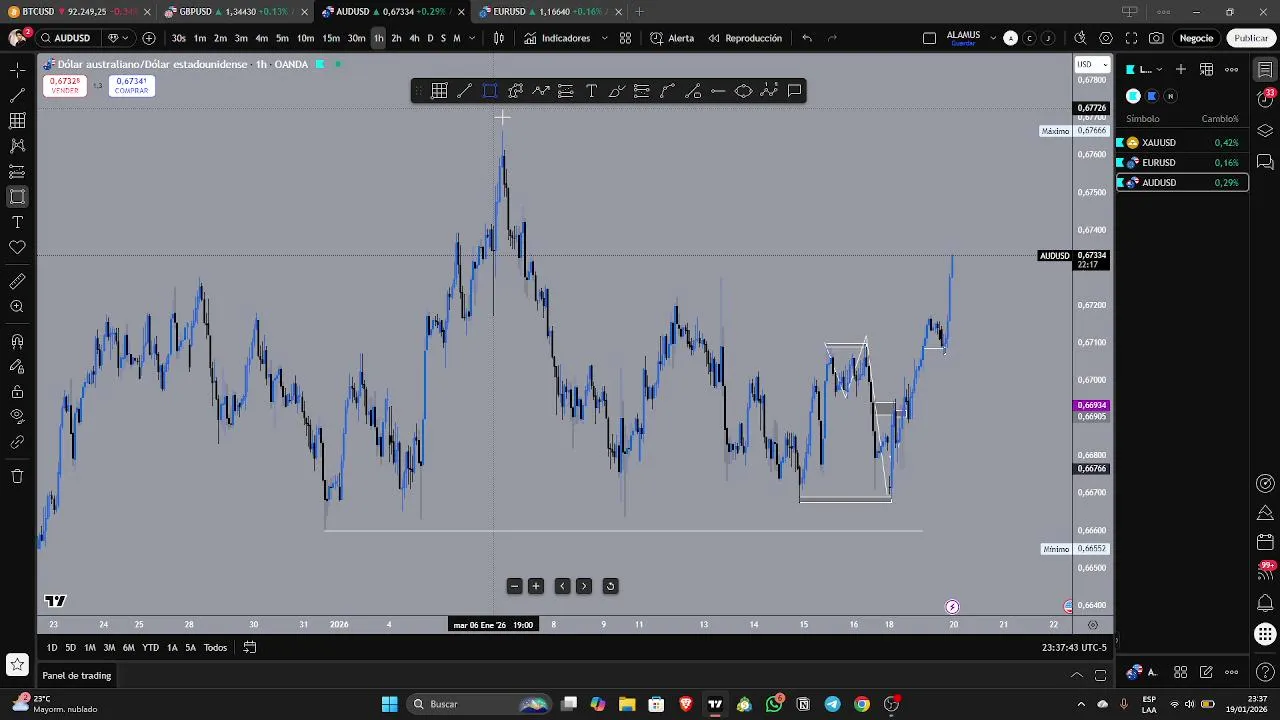Click the AUDUSD symbol search field
The width and height of the screenshot is (1280, 720).
click(x=68, y=38)
